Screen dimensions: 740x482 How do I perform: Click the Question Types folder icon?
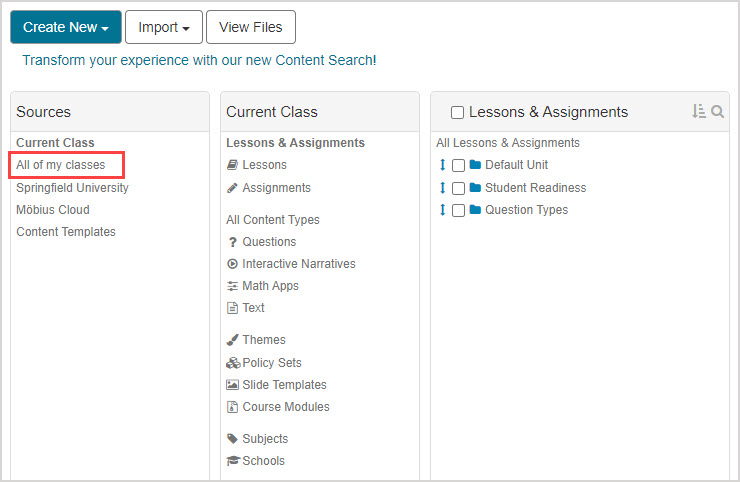475,210
